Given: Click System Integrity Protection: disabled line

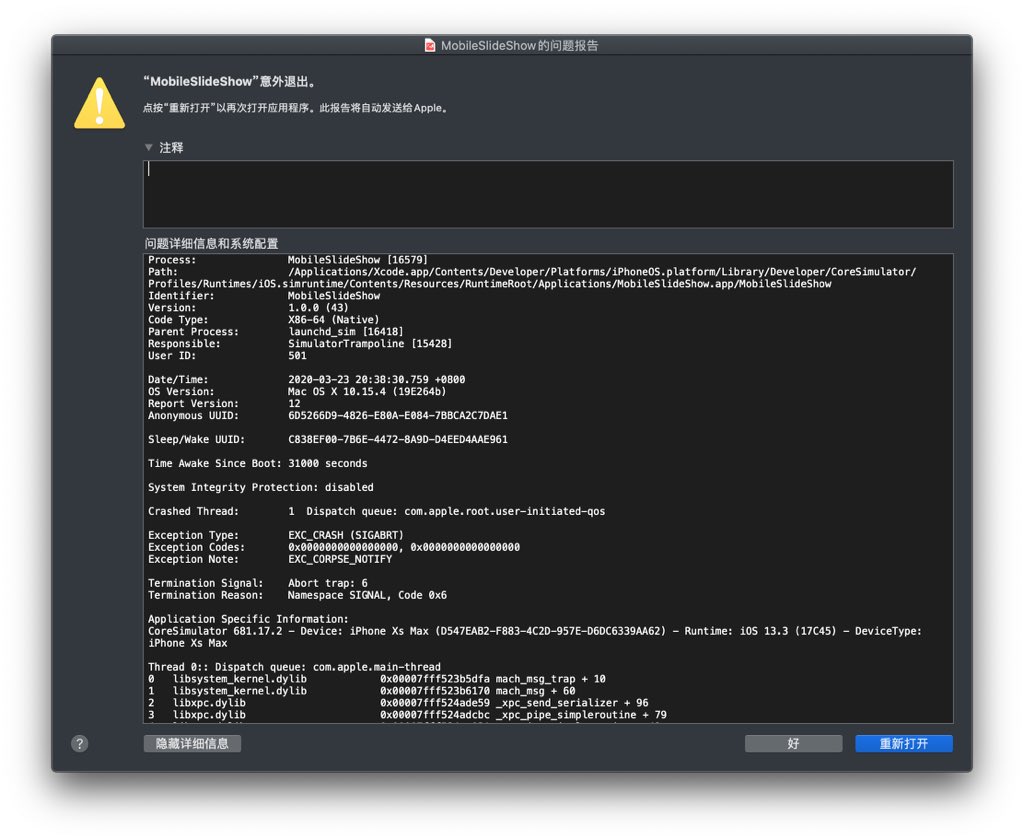Looking at the screenshot, I should (261, 487).
